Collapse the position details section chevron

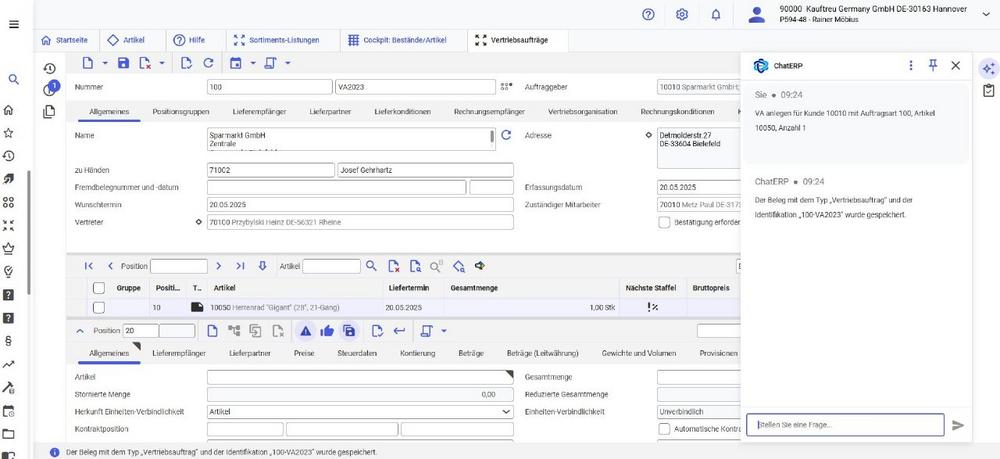[x=80, y=330]
